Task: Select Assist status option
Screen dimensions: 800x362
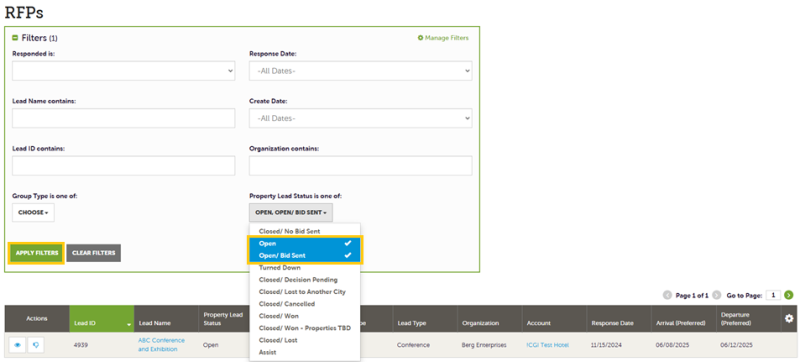Action: coord(305,352)
